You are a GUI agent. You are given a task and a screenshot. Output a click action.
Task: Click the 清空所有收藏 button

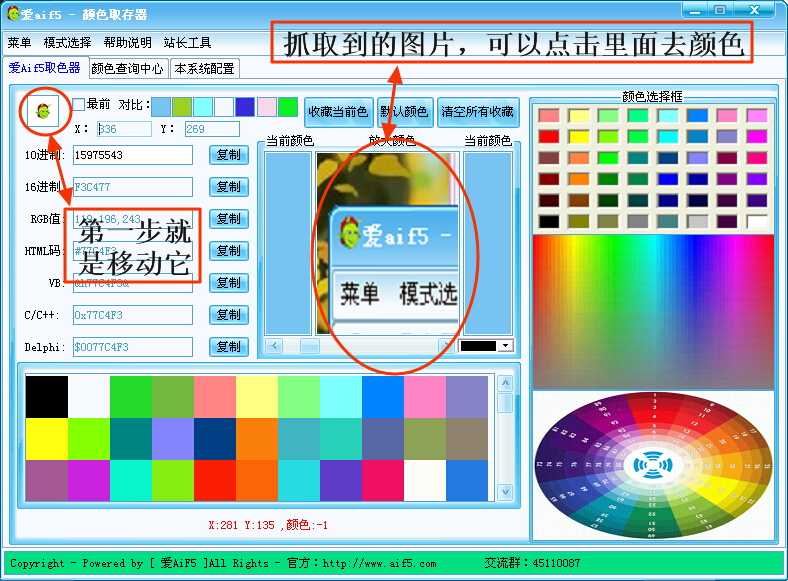pyautogui.click(x=477, y=112)
